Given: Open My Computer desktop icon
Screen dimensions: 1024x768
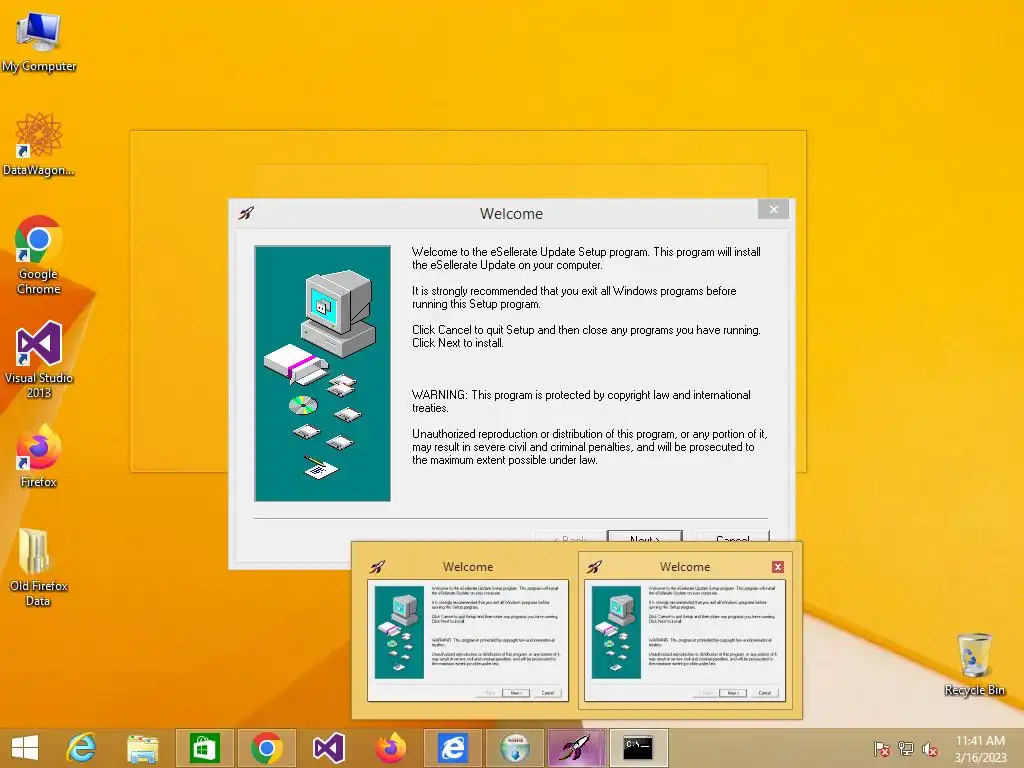Looking at the screenshot, I should pos(39,42).
